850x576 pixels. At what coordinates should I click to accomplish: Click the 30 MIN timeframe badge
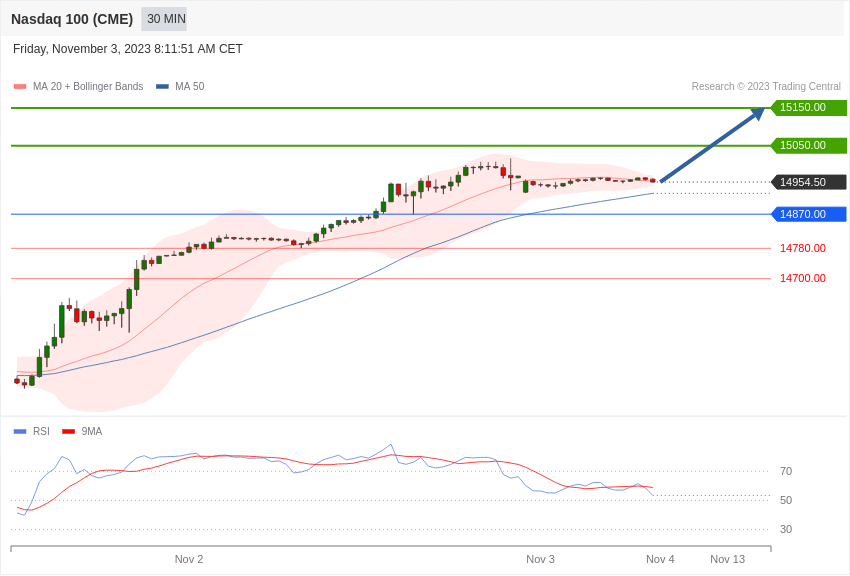(164, 19)
